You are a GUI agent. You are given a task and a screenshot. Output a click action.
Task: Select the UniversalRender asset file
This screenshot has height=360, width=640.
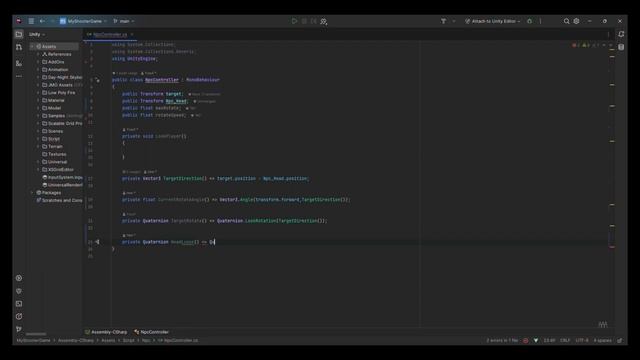click(62, 185)
